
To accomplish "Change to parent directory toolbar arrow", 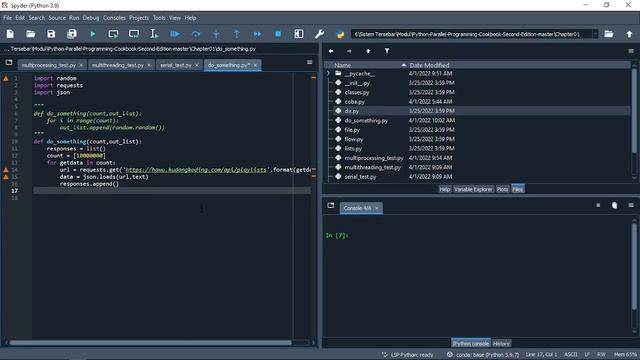I will tap(629, 34).
